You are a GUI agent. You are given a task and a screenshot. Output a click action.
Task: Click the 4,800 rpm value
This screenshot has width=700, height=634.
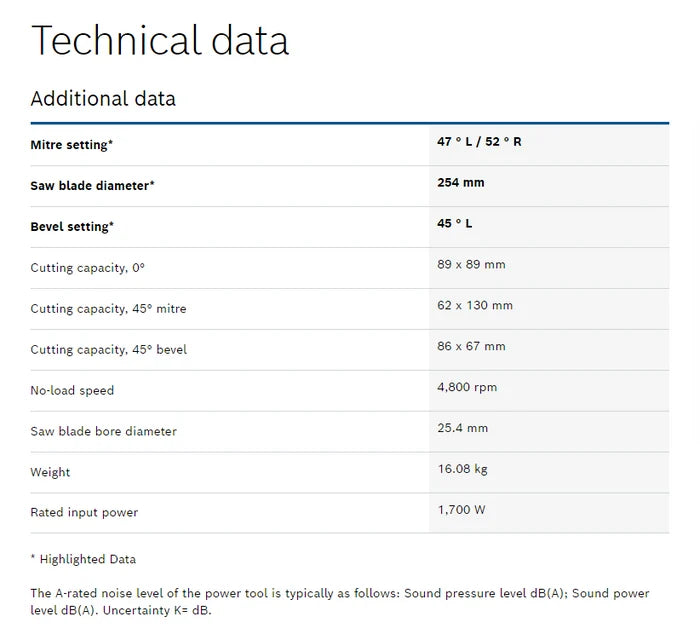coord(467,387)
